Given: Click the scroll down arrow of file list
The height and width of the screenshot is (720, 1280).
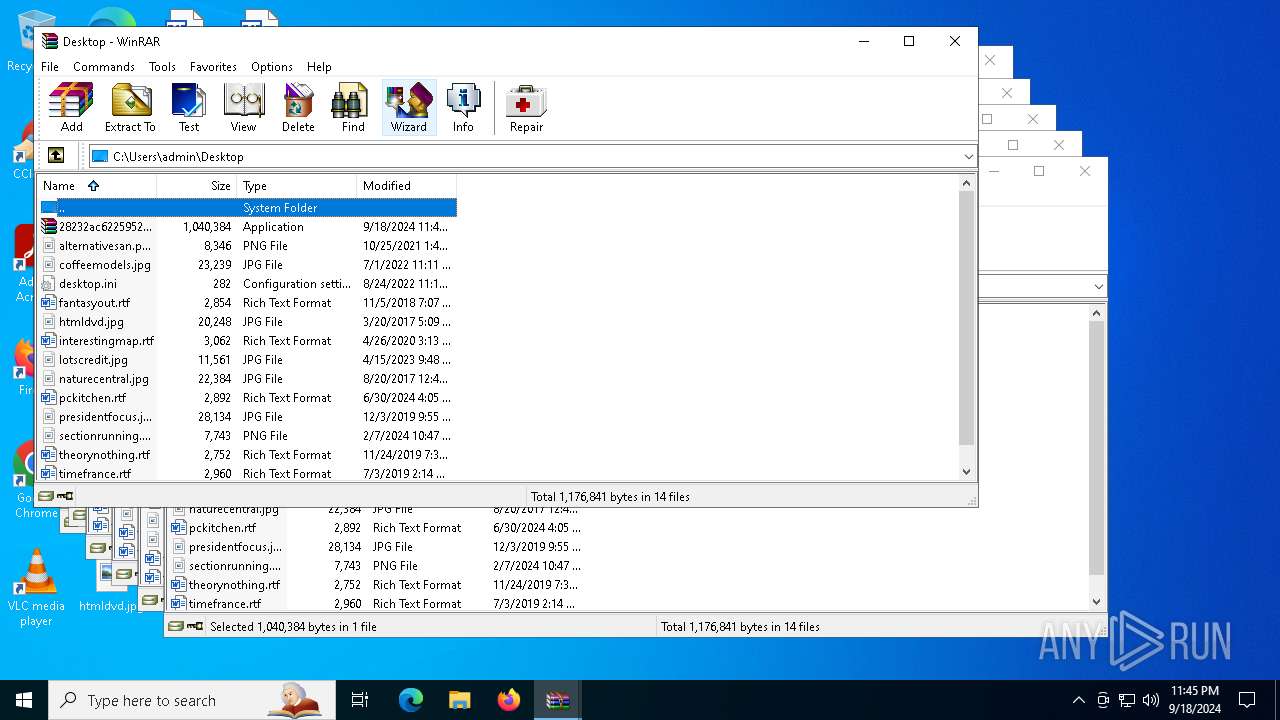Looking at the screenshot, I should [x=966, y=472].
